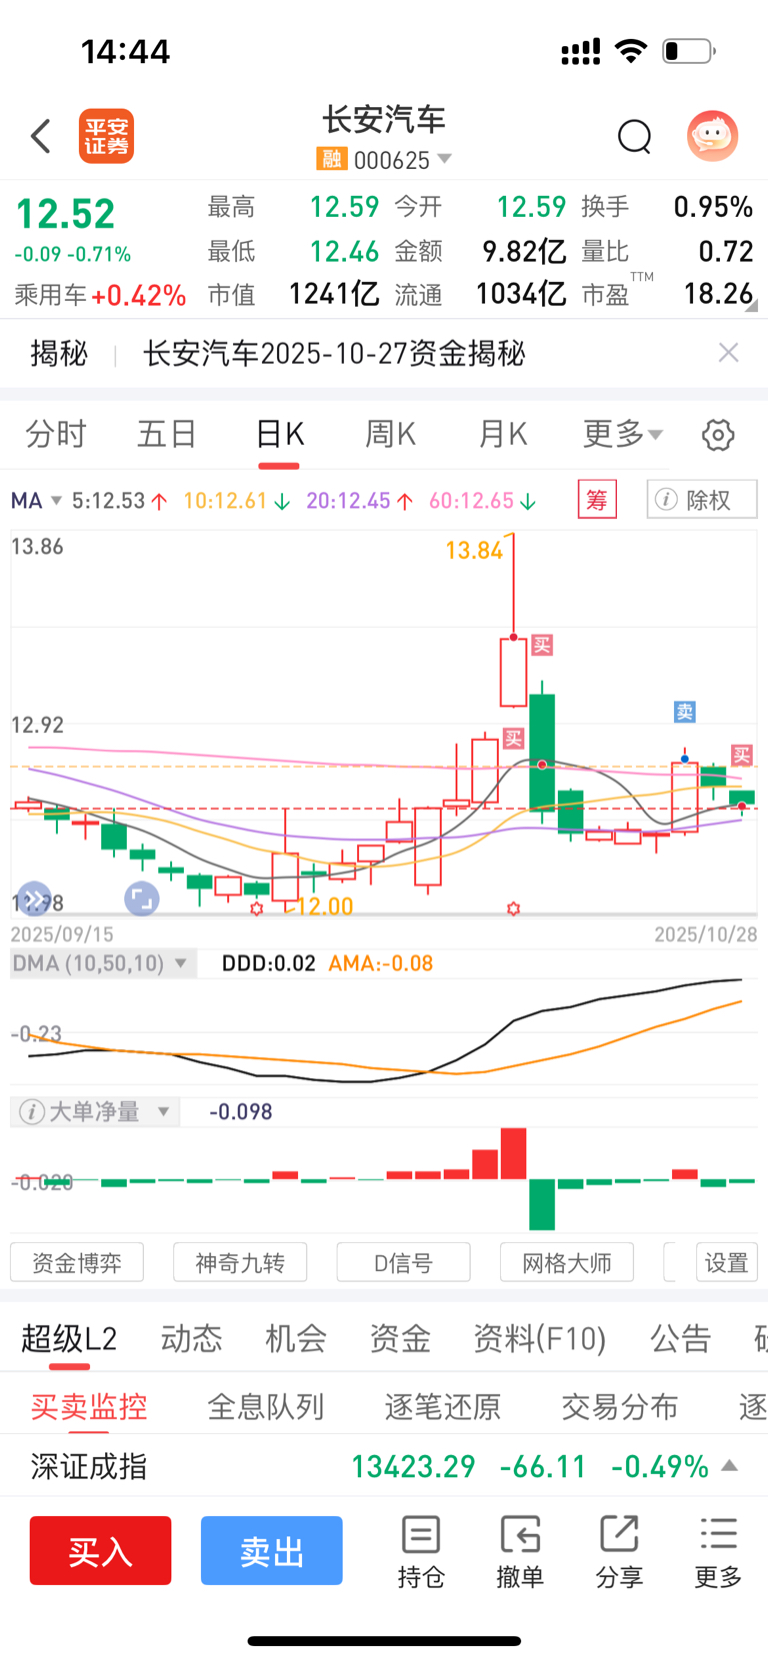
Task: Expand the stock code 000625 dropdown arrow
Action: 445,159
